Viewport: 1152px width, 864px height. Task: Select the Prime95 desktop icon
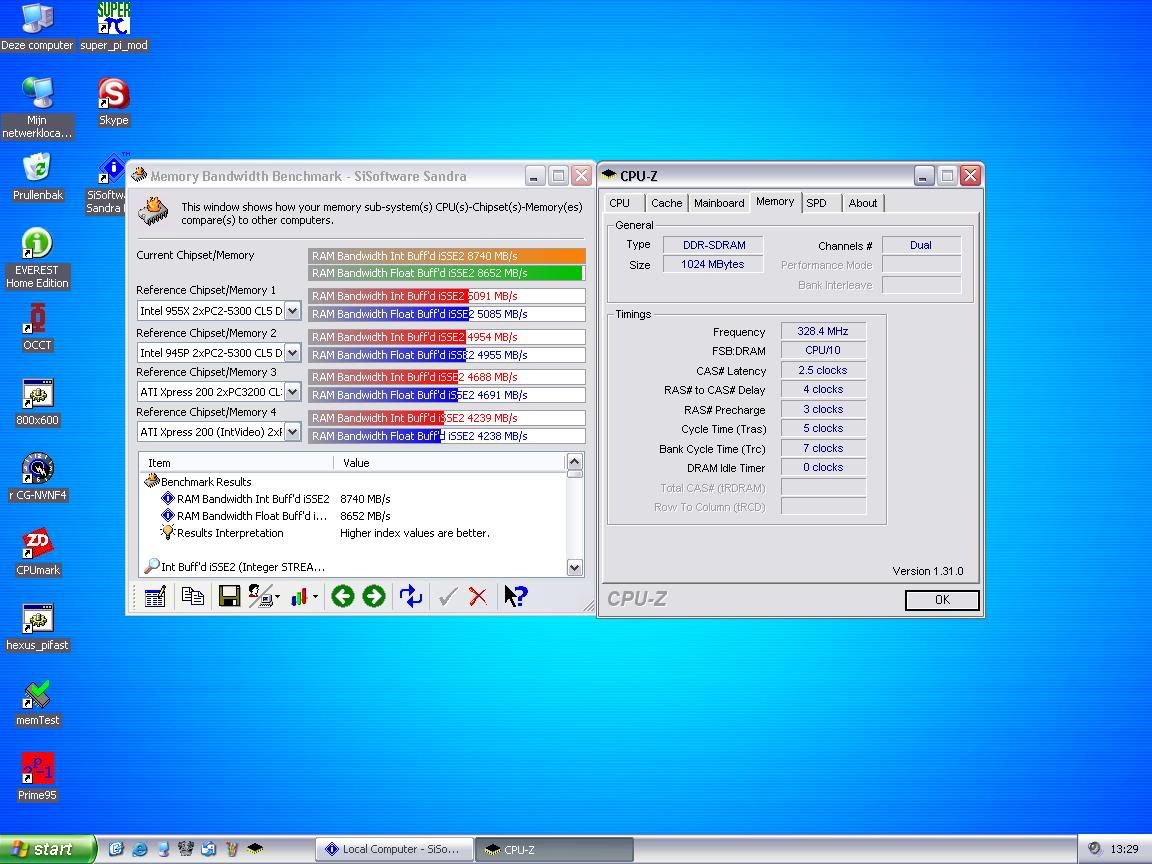point(37,777)
